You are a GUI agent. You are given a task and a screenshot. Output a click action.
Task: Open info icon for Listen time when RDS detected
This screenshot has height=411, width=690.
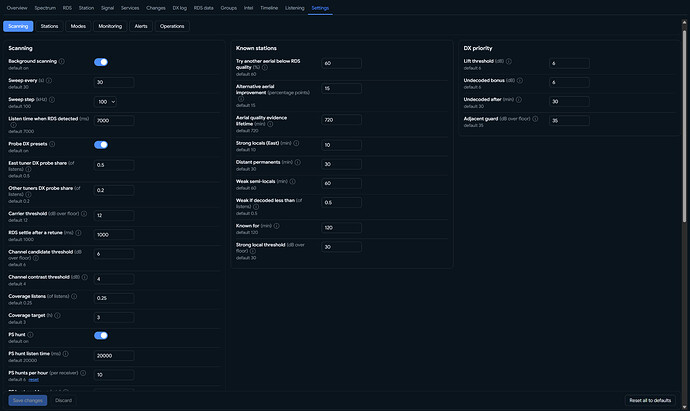click(x=13, y=125)
